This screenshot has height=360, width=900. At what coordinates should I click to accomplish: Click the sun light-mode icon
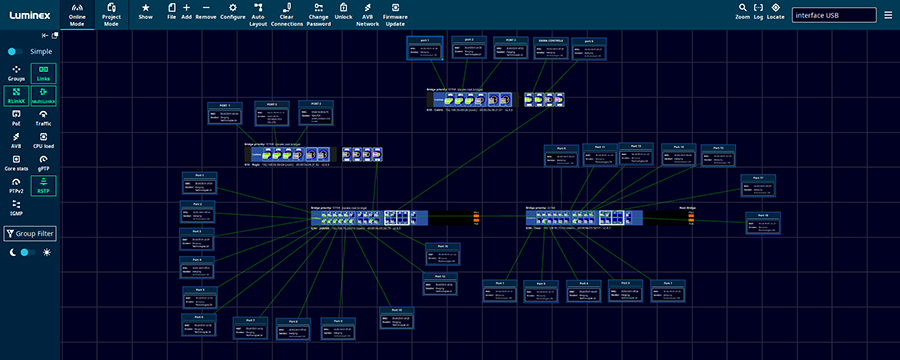[46, 253]
